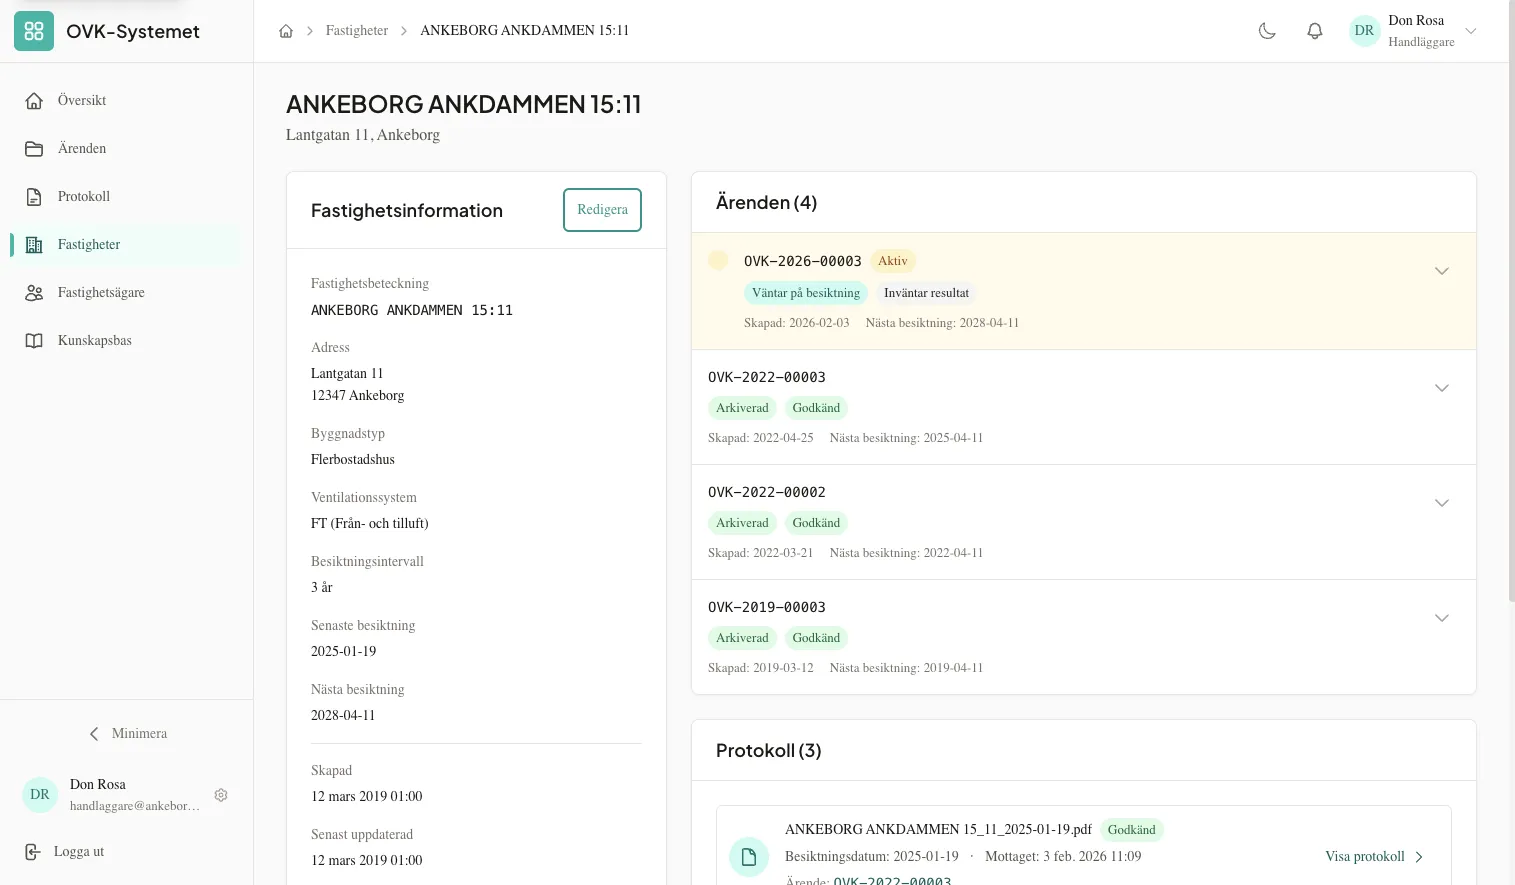This screenshot has width=1515, height=885.
Task: Open Kunskapsbas in the sidebar
Action: (x=94, y=341)
